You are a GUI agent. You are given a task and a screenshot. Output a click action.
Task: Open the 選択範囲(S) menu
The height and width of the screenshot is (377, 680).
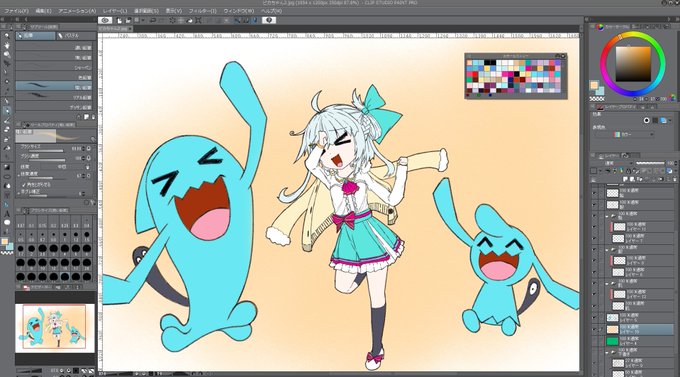click(146, 10)
